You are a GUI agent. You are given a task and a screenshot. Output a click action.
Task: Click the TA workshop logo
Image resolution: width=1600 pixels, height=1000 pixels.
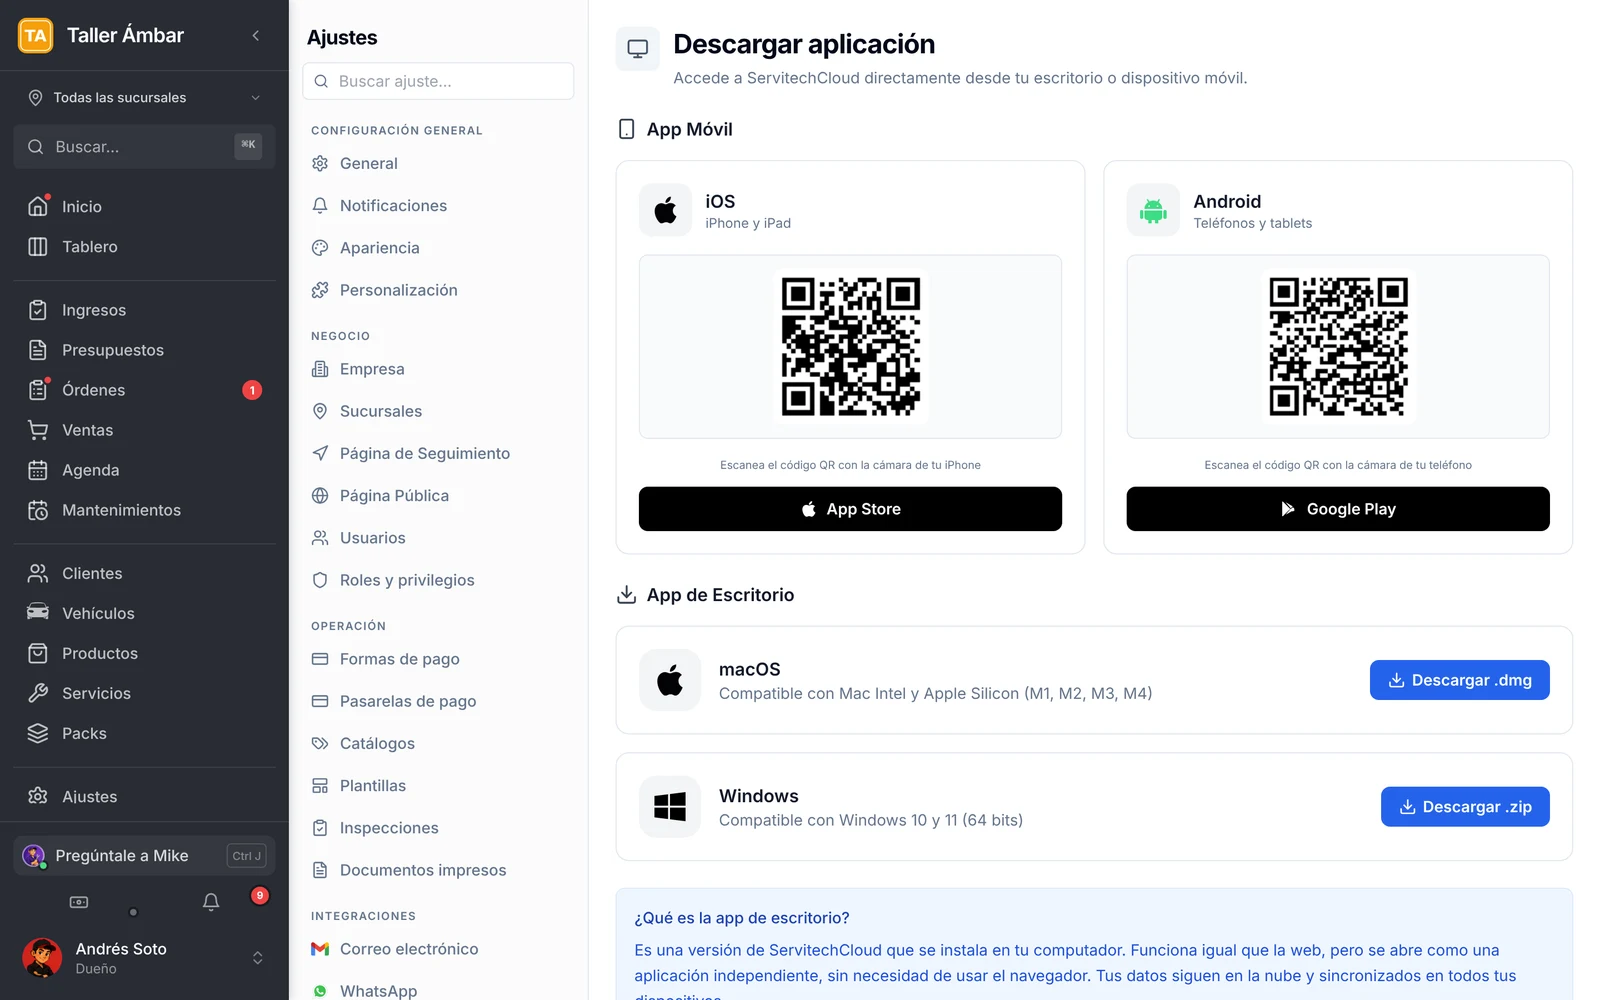pos(36,36)
